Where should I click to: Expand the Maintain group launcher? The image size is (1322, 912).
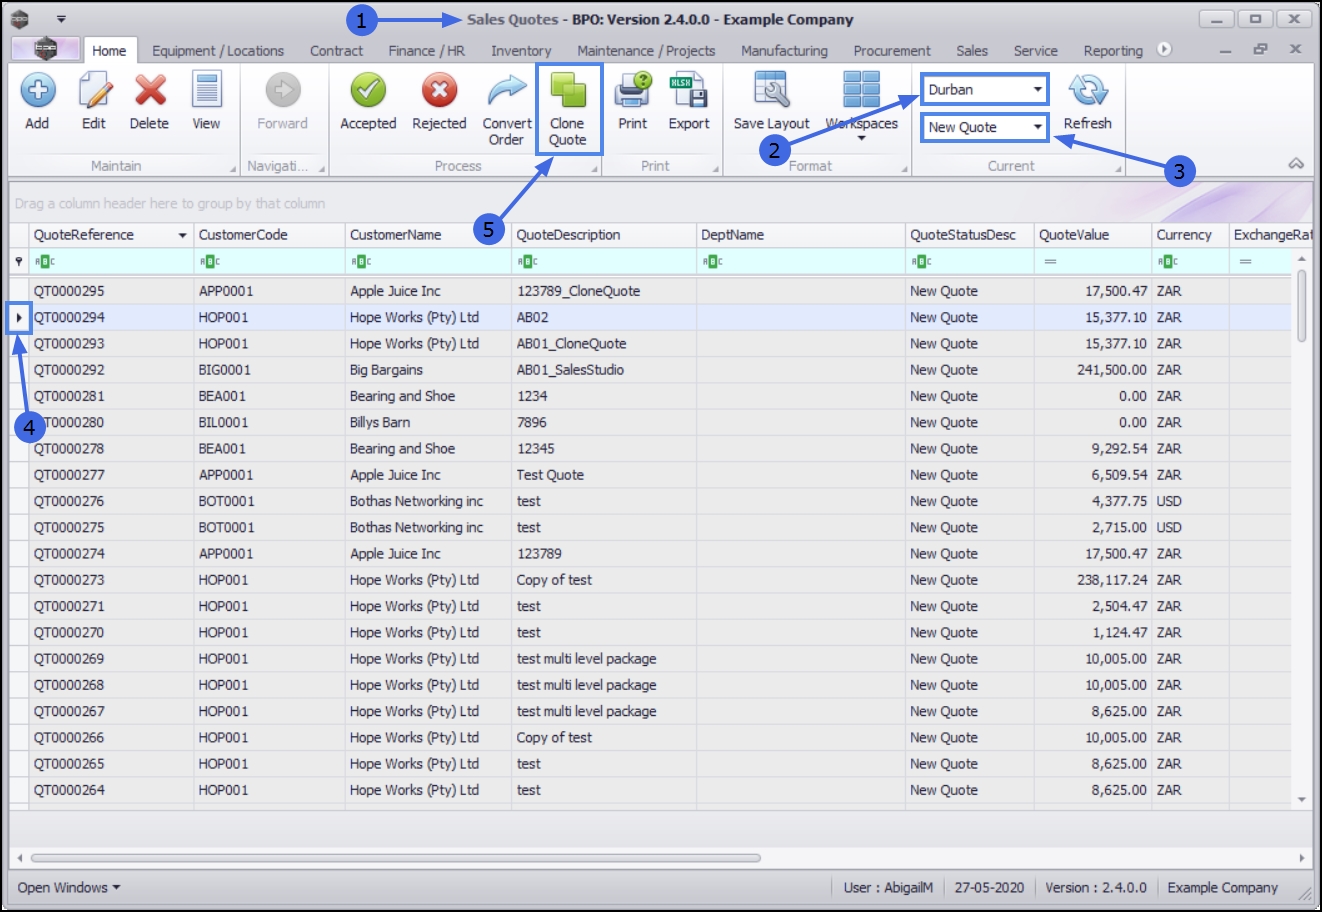233,169
